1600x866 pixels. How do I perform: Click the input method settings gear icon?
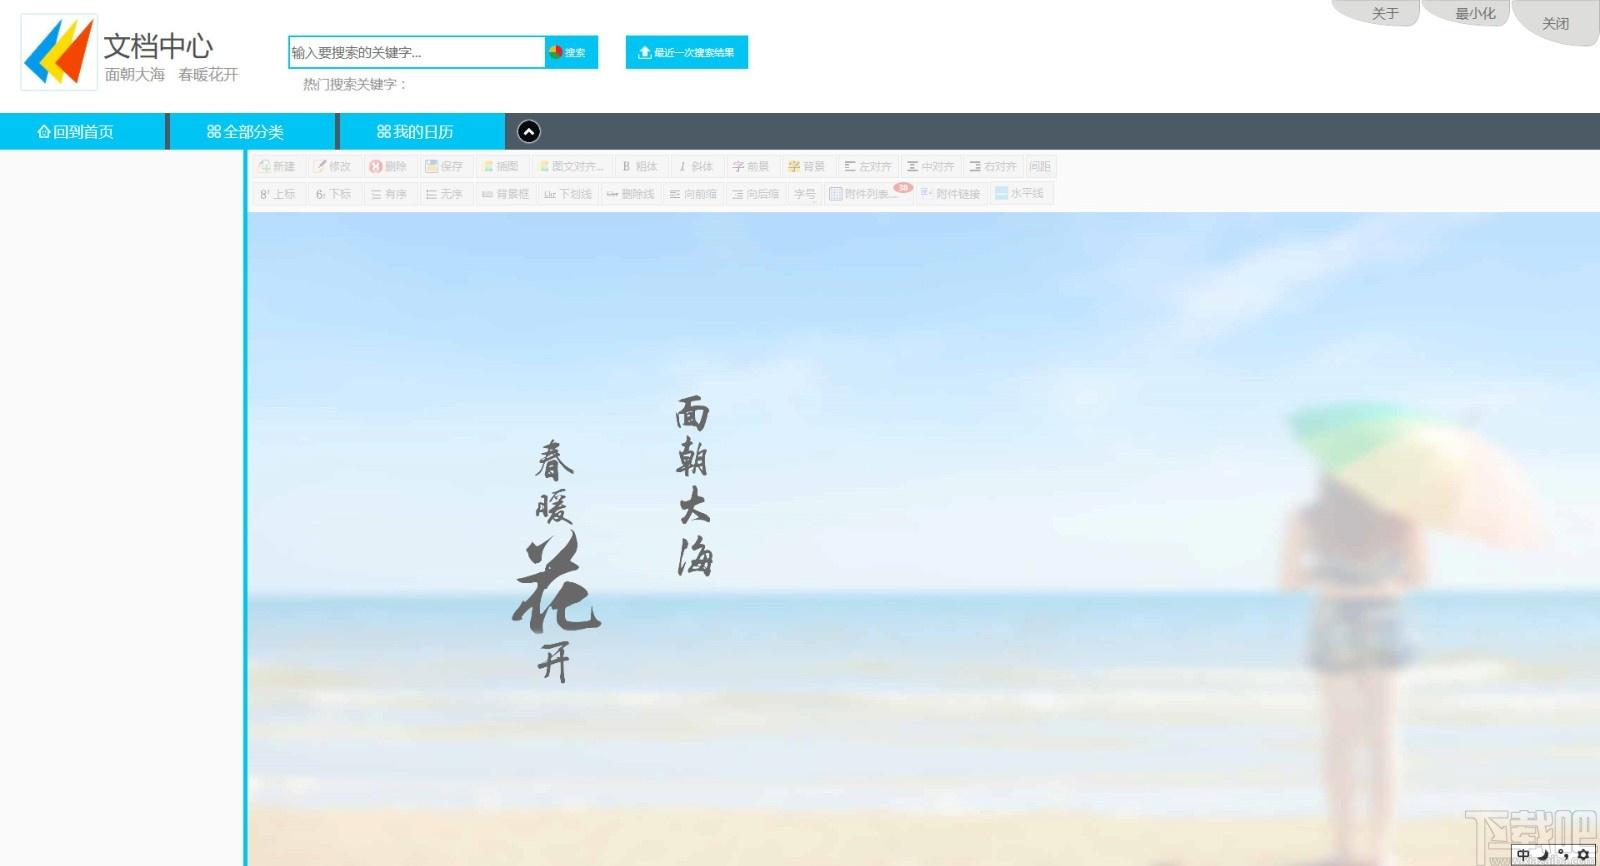coord(1583,855)
